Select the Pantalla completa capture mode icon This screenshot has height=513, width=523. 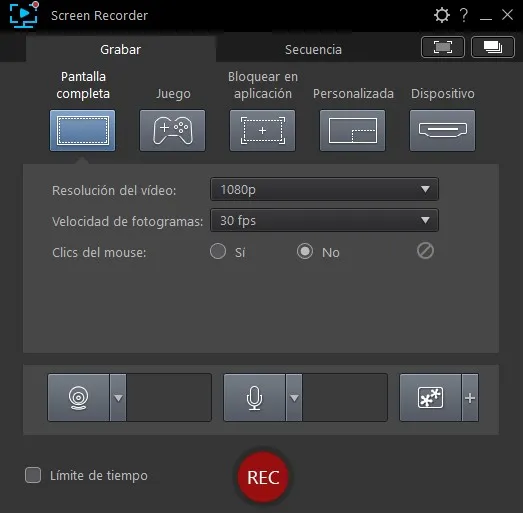click(83, 130)
